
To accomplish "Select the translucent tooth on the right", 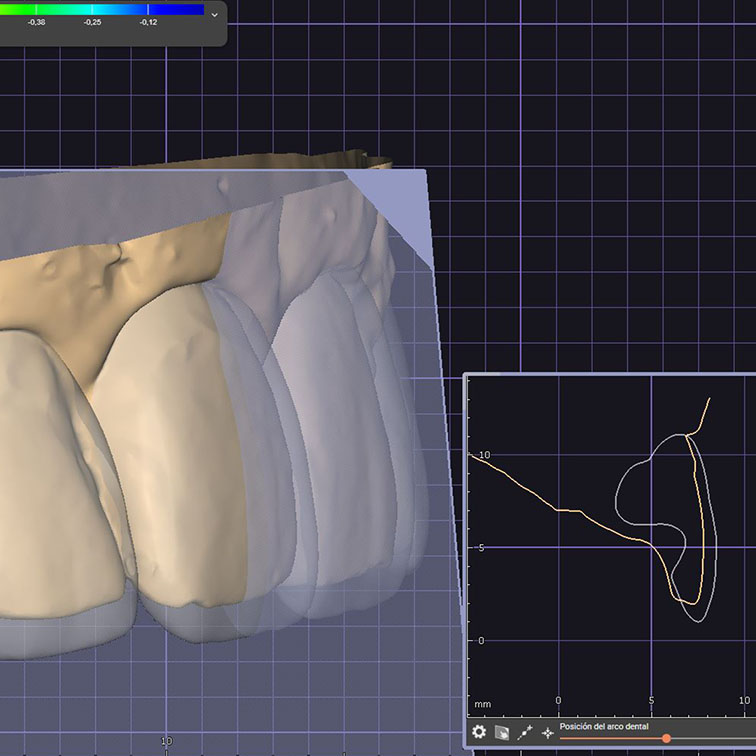I will 340,450.
